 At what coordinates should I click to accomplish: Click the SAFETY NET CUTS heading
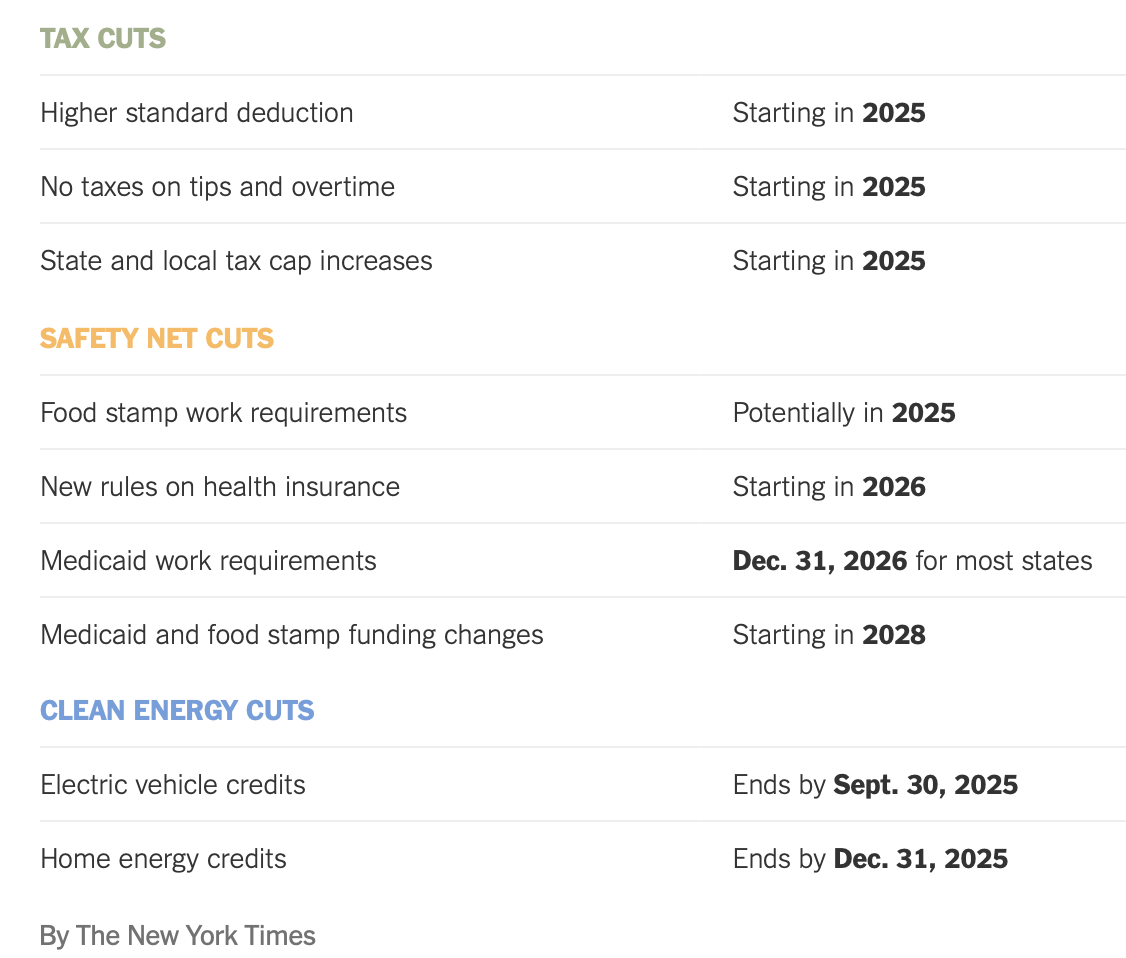[157, 339]
